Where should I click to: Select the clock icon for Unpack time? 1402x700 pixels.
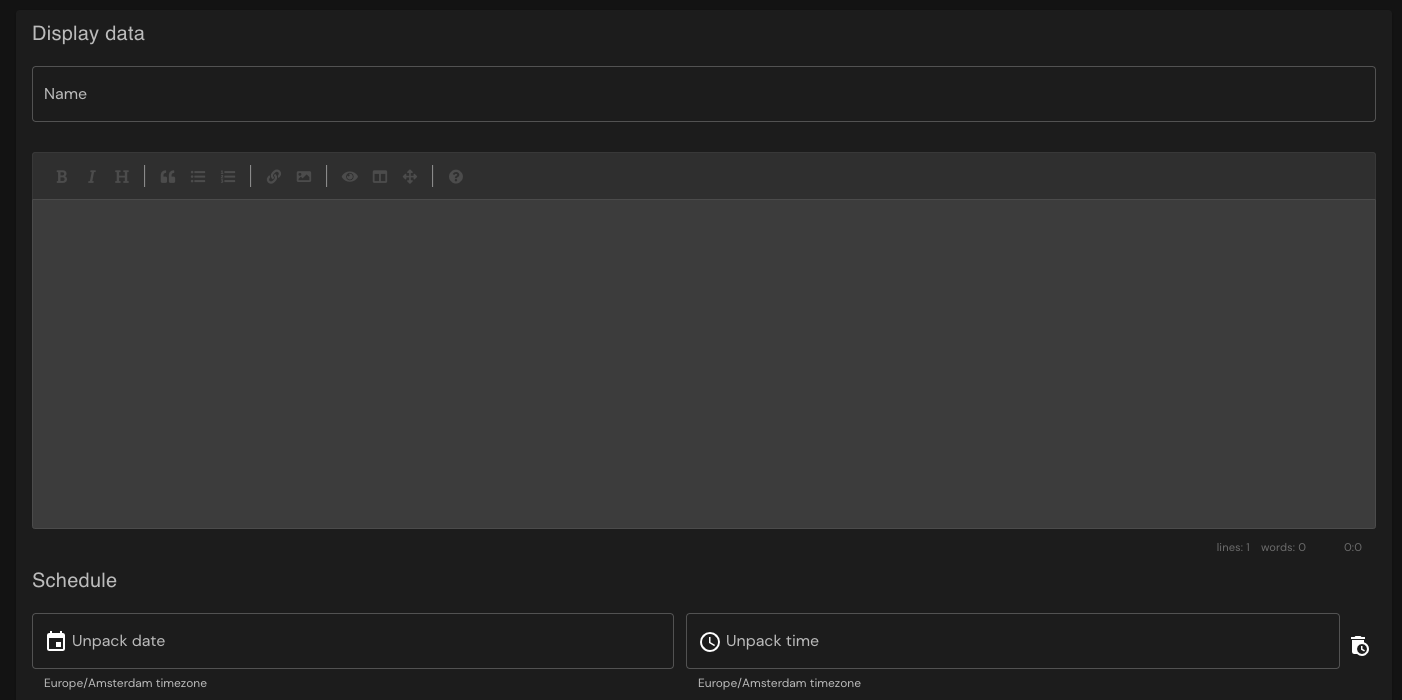click(x=710, y=642)
